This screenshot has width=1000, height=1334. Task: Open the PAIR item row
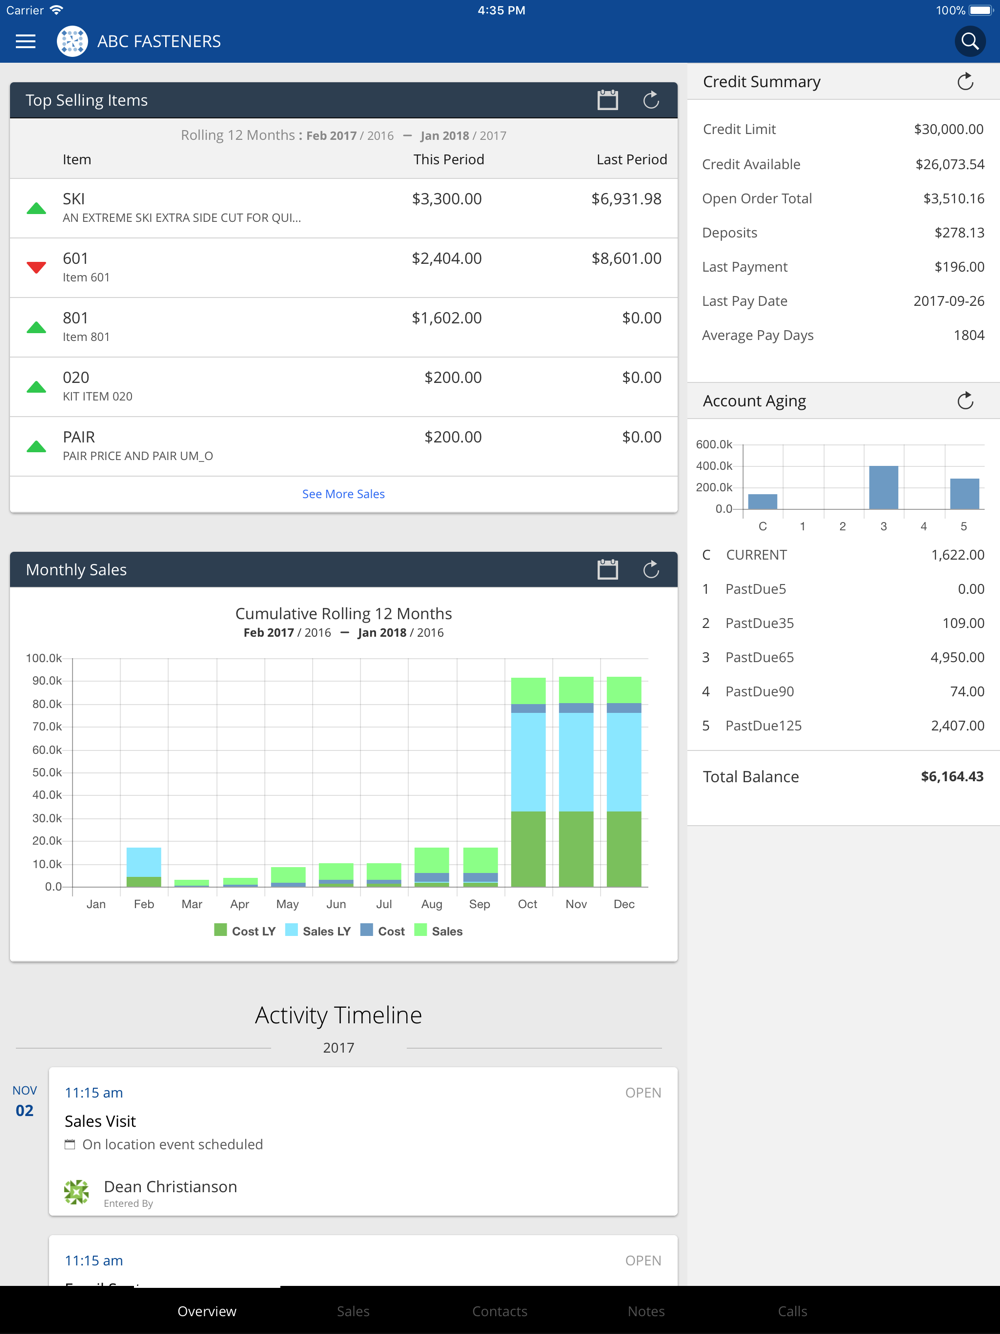coord(343,446)
